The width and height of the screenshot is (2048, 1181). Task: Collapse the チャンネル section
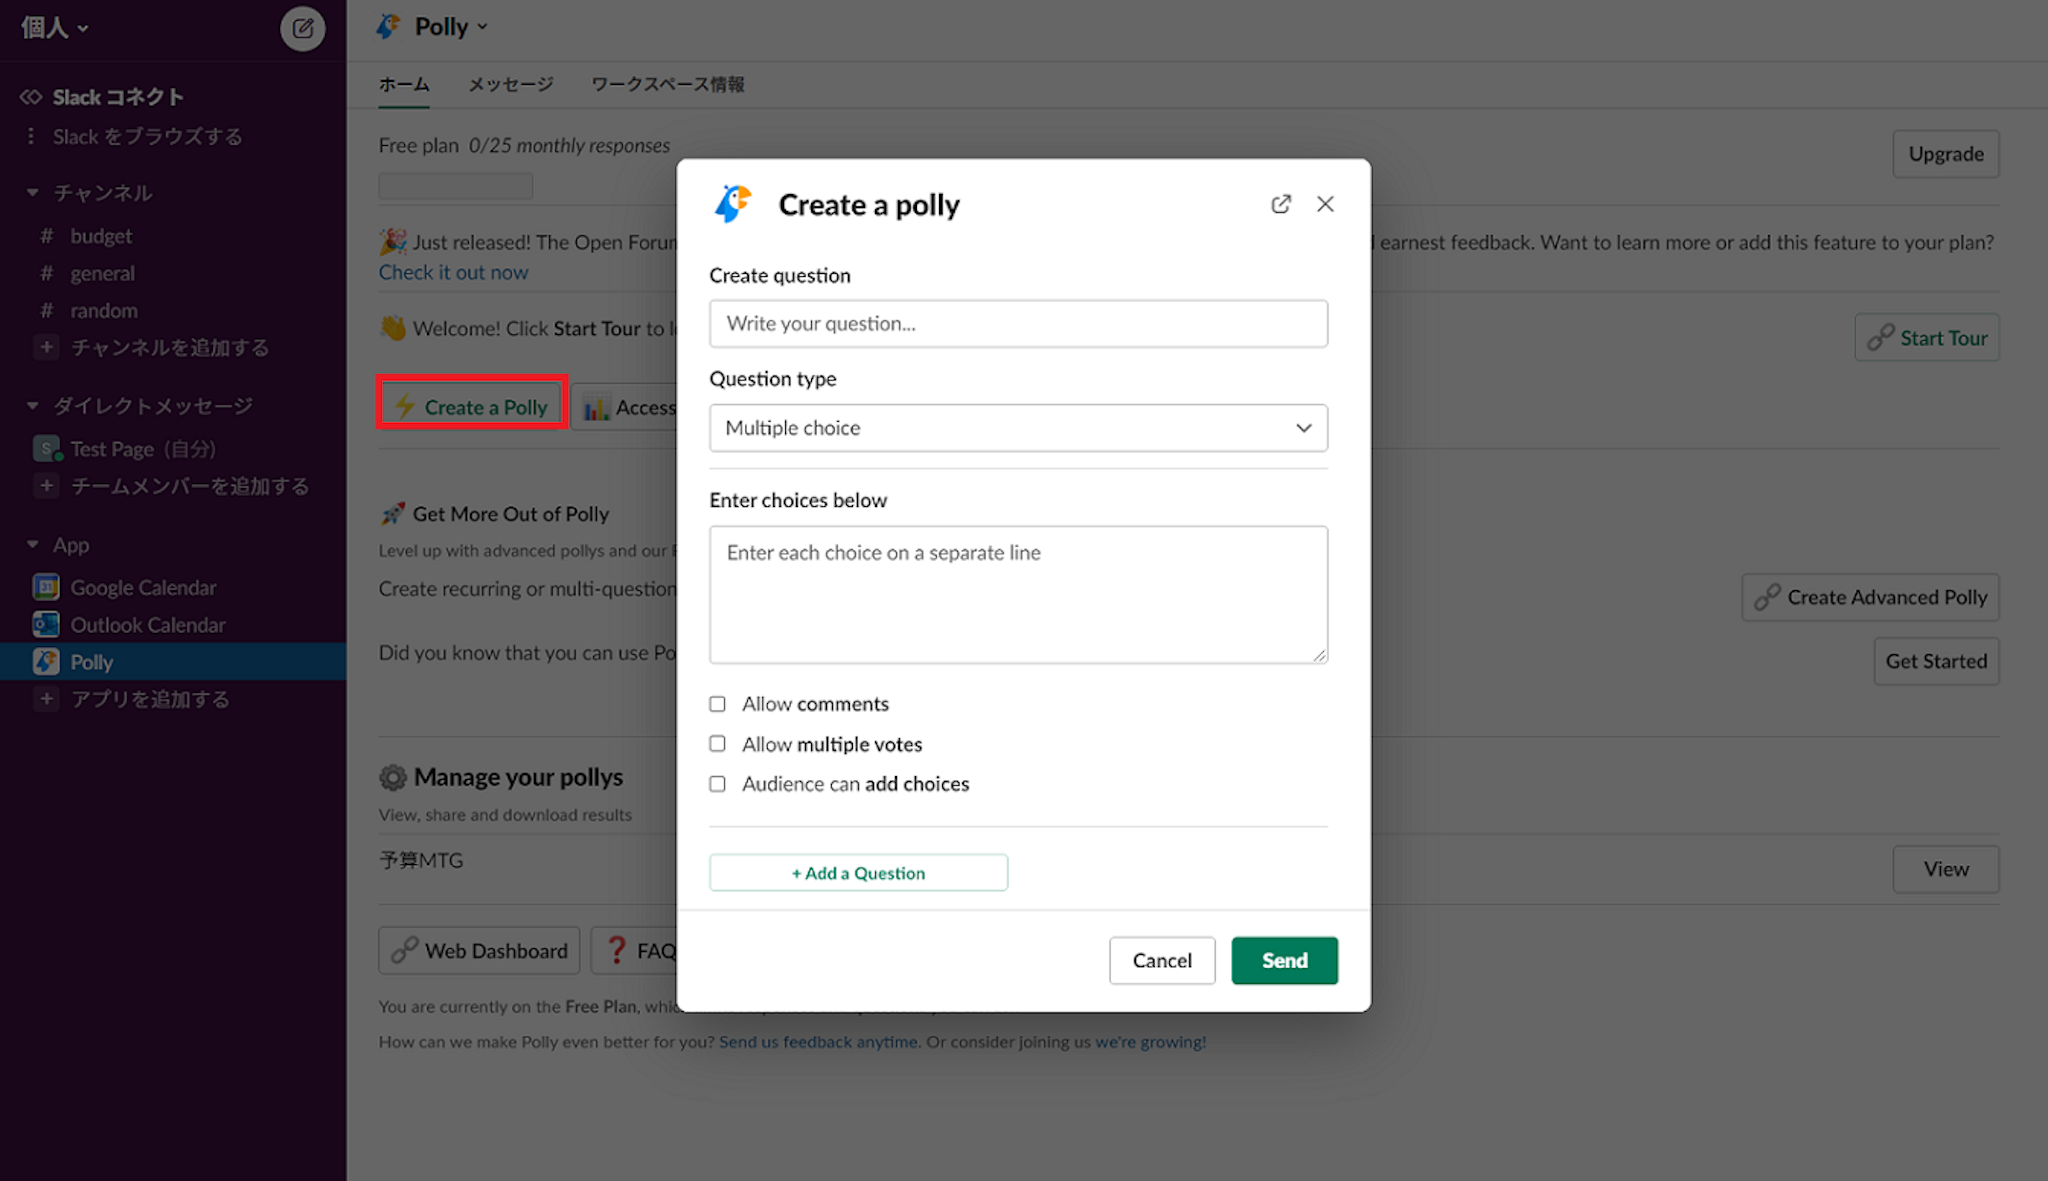[x=33, y=192]
